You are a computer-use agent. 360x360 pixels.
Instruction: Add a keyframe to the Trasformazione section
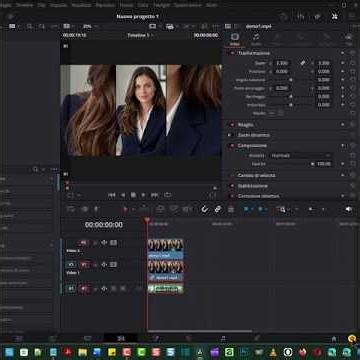(x=342, y=53)
